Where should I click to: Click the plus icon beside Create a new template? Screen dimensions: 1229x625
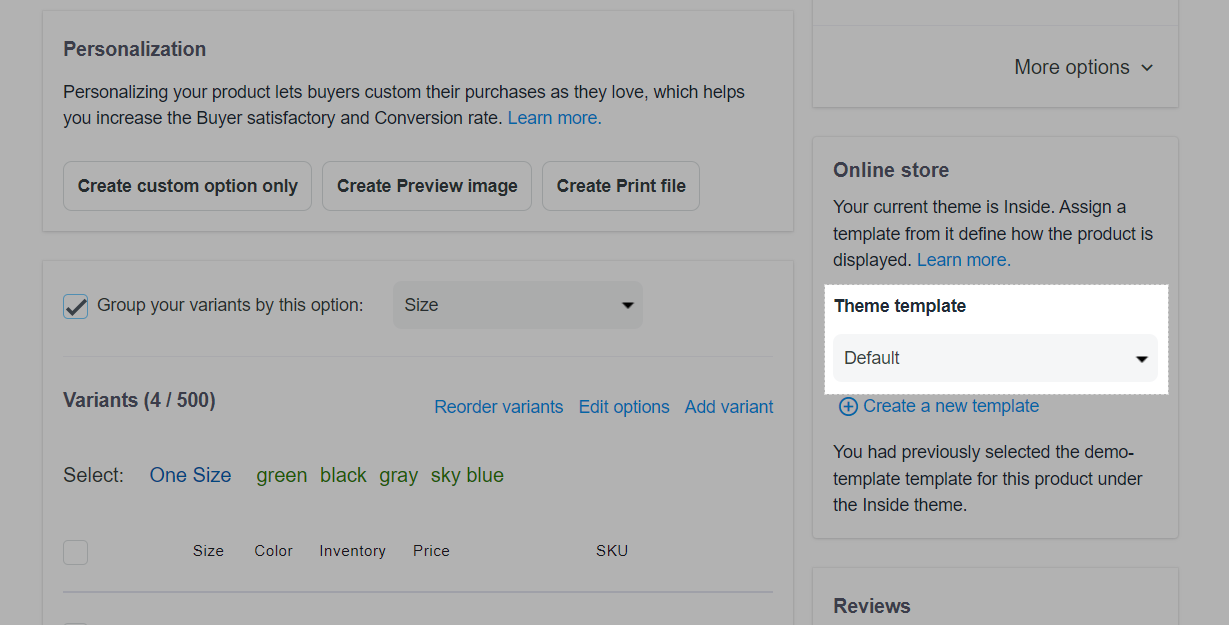[x=847, y=406]
